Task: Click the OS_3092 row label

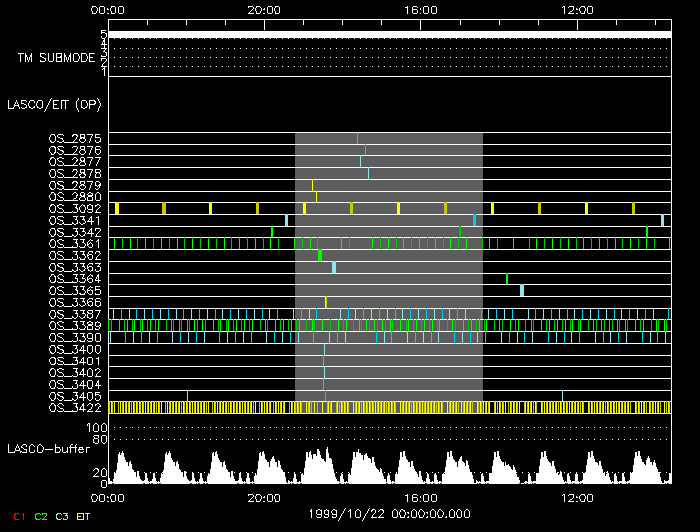Action: 75,208
